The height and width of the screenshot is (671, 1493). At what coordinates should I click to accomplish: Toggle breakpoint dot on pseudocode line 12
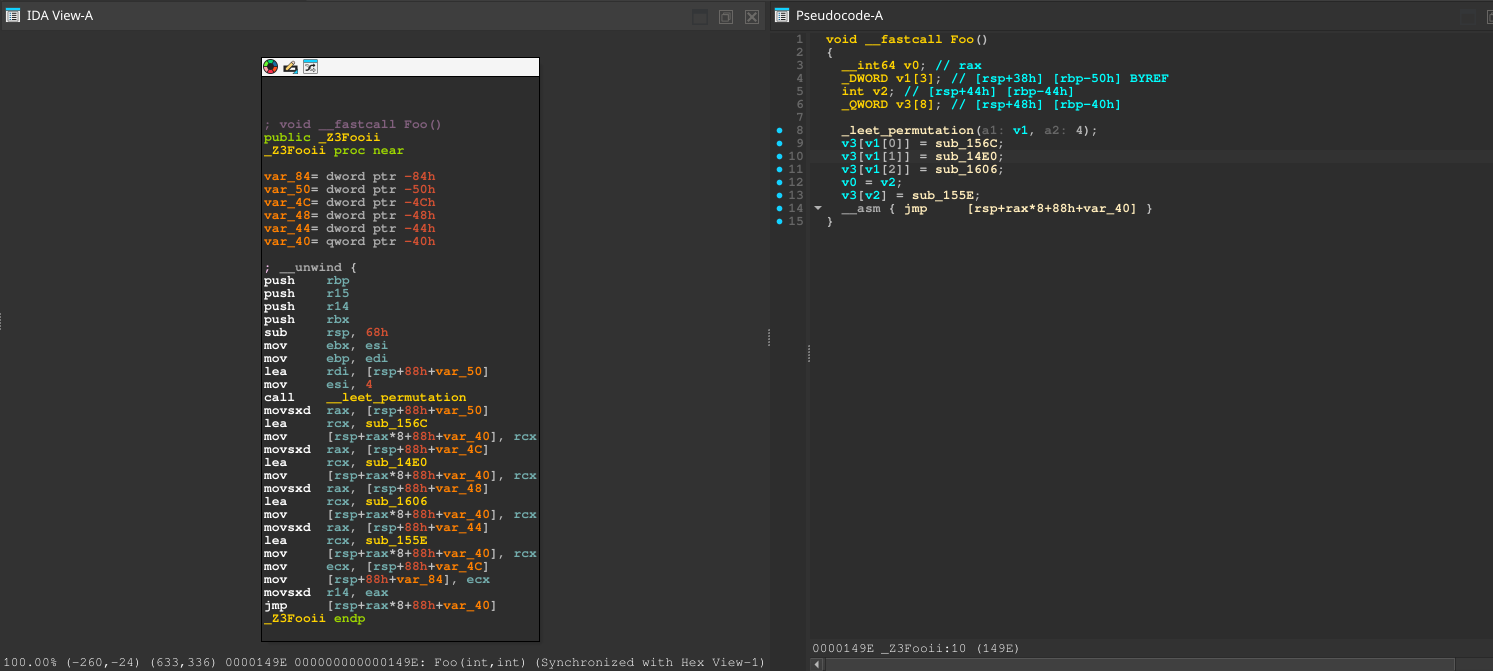780,182
